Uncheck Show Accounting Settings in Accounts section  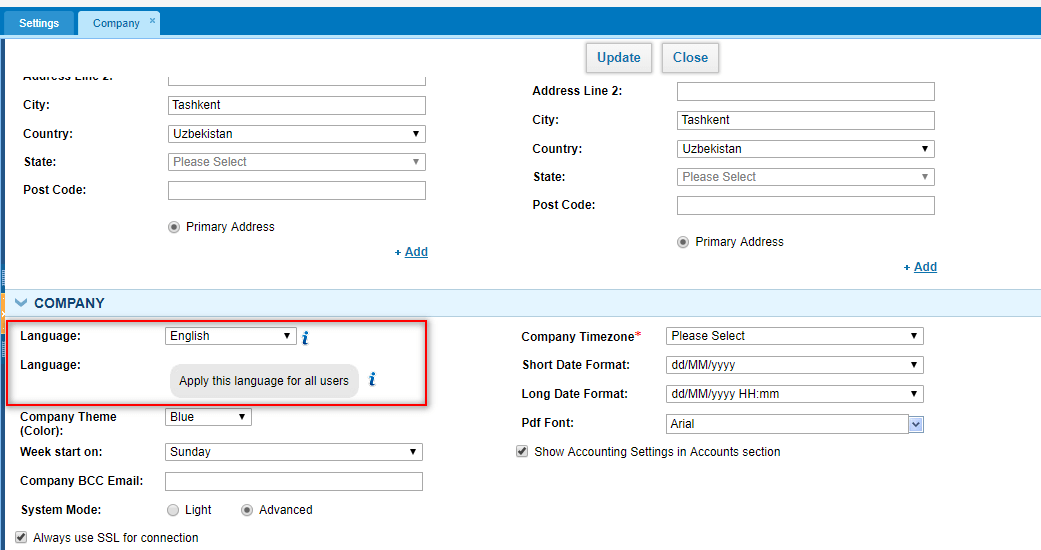pyautogui.click(x=522, y=452)
